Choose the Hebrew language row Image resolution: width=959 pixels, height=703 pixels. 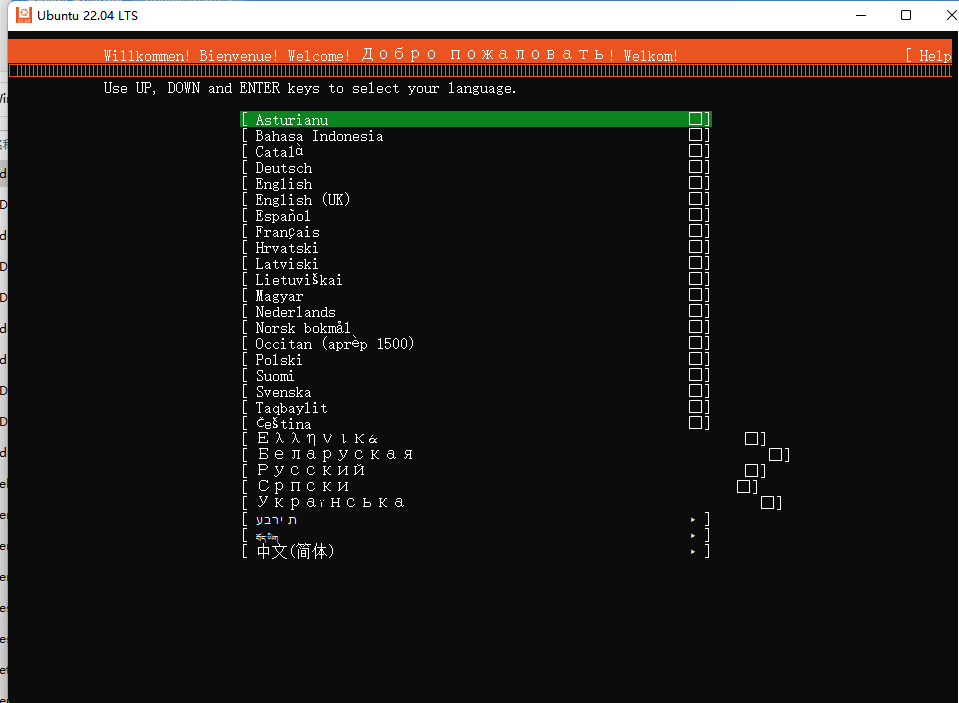tap(476, 519)
